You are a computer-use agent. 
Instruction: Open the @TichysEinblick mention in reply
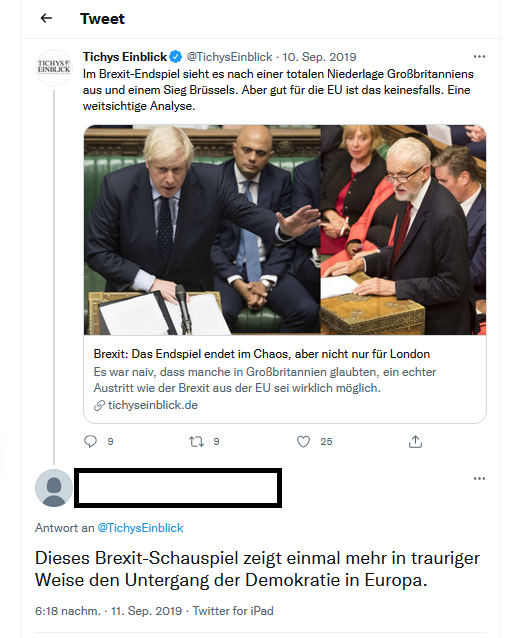(140, 528)
